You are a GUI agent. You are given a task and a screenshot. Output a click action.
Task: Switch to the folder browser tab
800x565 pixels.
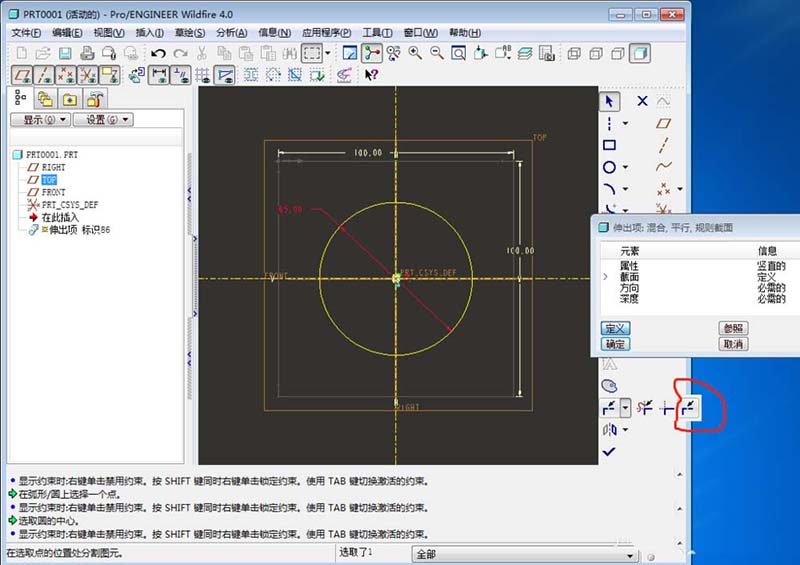45,99
